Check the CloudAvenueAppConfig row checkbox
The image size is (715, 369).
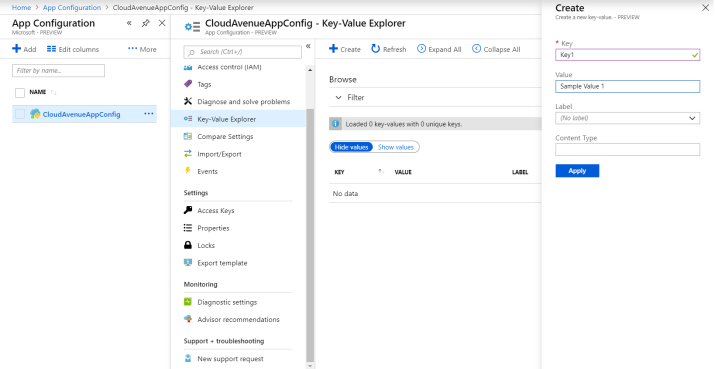(20, 114)
